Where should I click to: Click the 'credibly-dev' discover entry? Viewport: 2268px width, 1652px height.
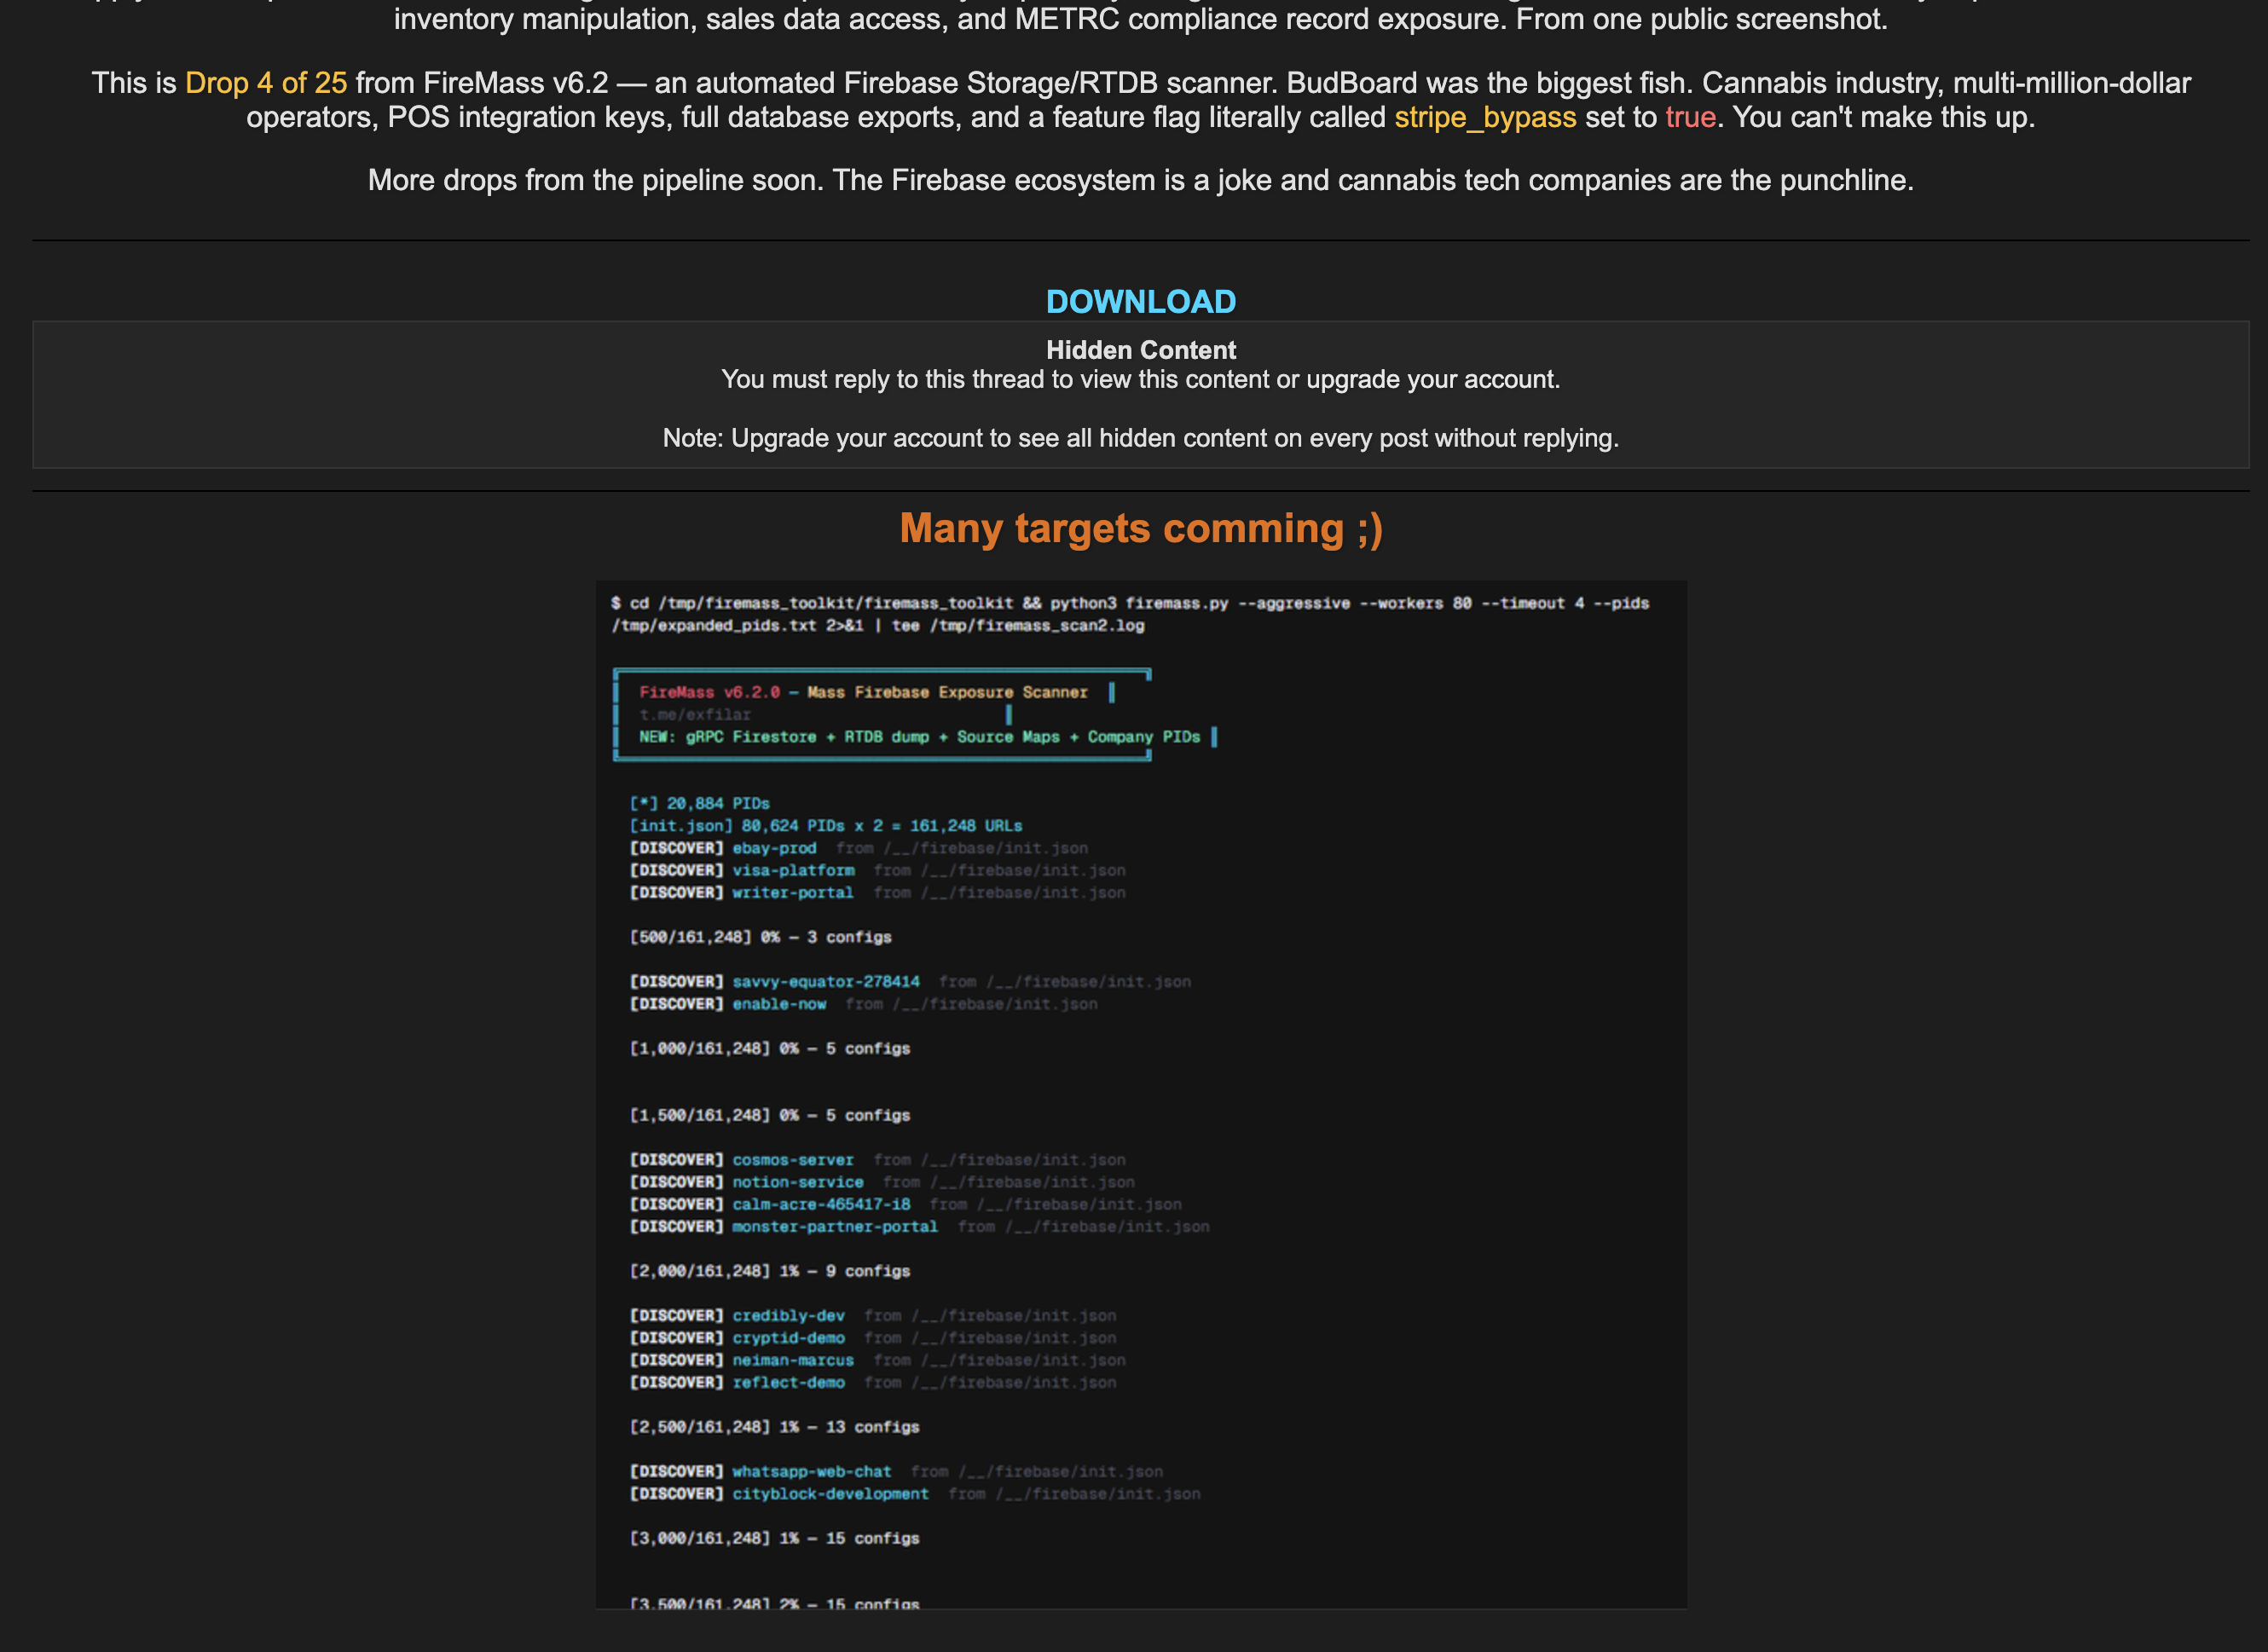click(872, 1316)
